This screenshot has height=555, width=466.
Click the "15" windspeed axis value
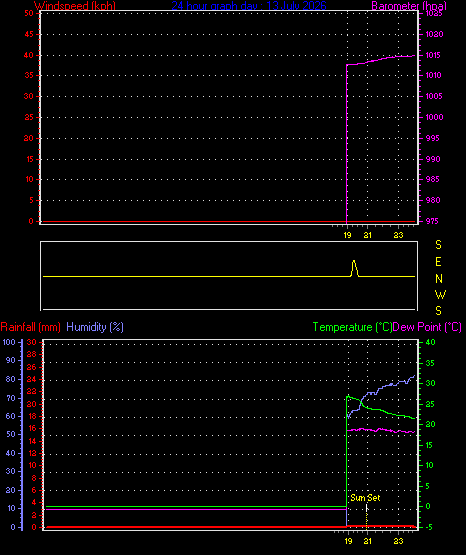(x=29, y=159)
